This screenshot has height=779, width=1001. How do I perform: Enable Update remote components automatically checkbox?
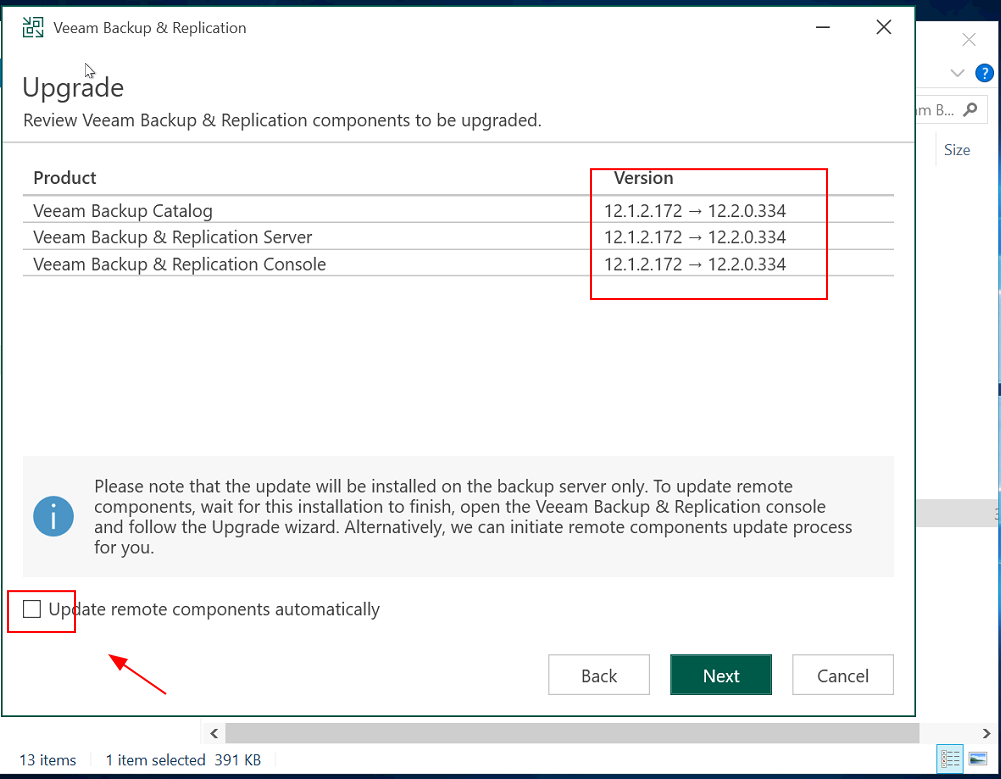tap(32, 609)
